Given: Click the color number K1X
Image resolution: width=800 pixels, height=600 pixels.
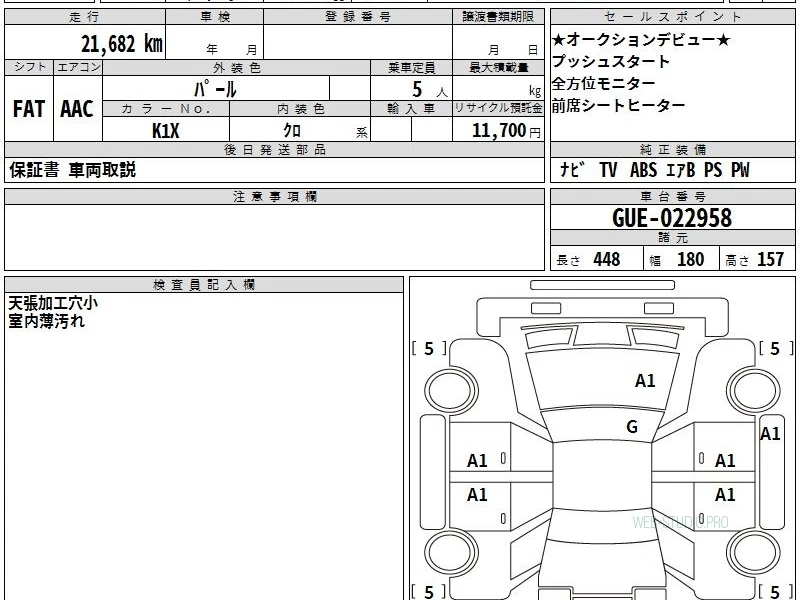Looking at the screenshot, I should (x=166, y=131).
